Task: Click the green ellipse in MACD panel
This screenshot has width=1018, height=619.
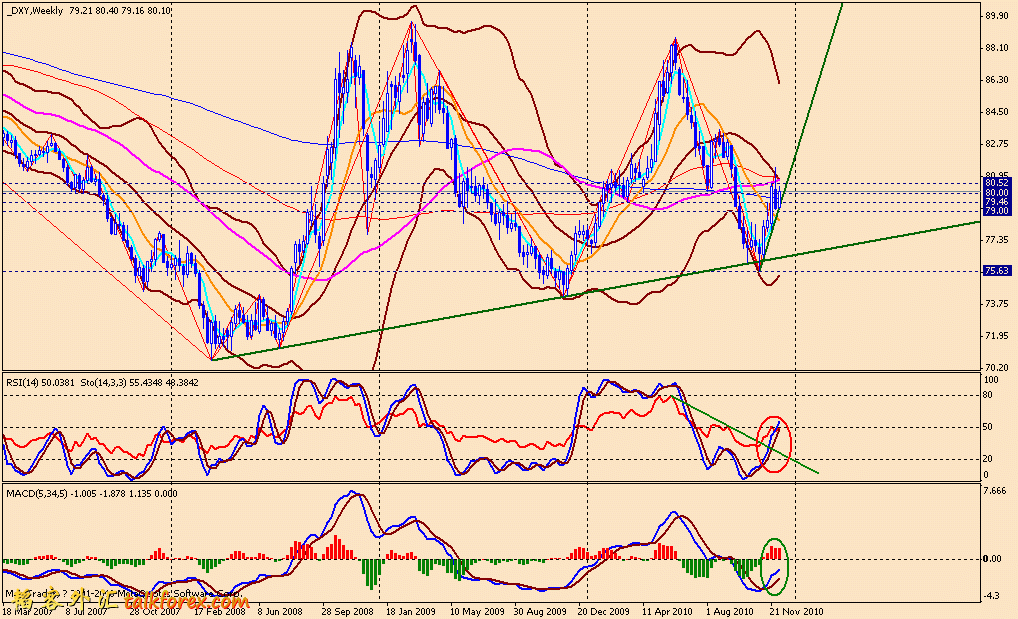Action: [774, 565]
